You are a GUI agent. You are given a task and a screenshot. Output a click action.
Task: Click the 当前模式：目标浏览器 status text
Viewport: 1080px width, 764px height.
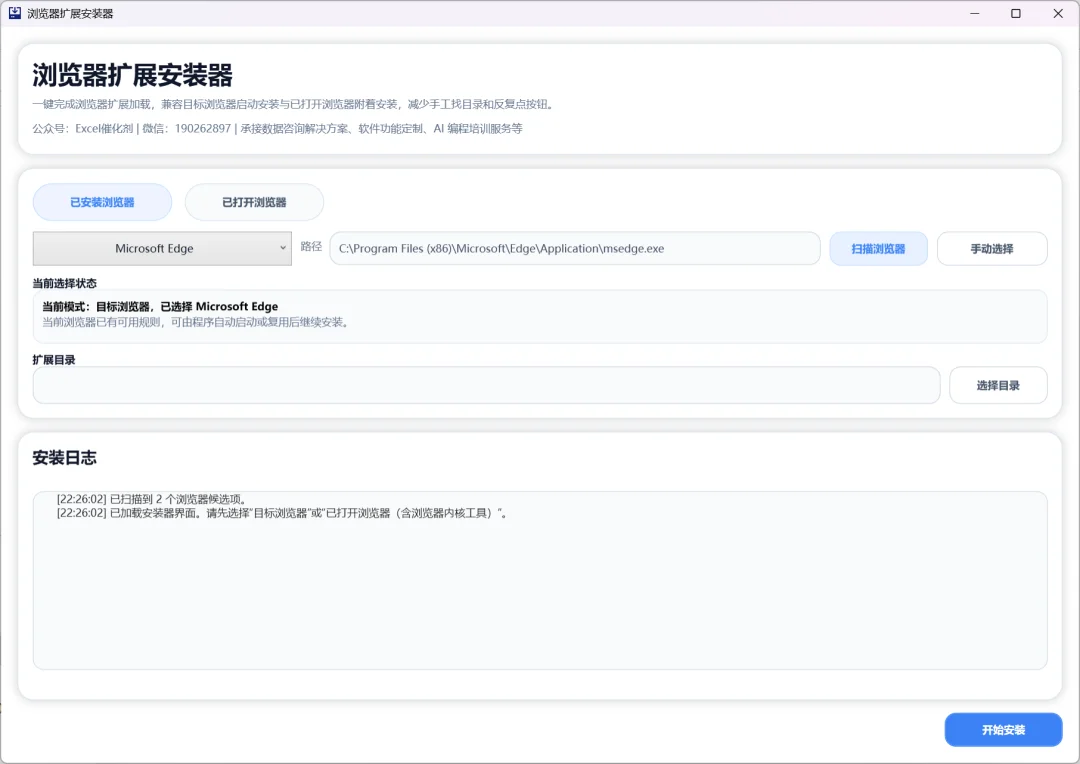[160, 307]
